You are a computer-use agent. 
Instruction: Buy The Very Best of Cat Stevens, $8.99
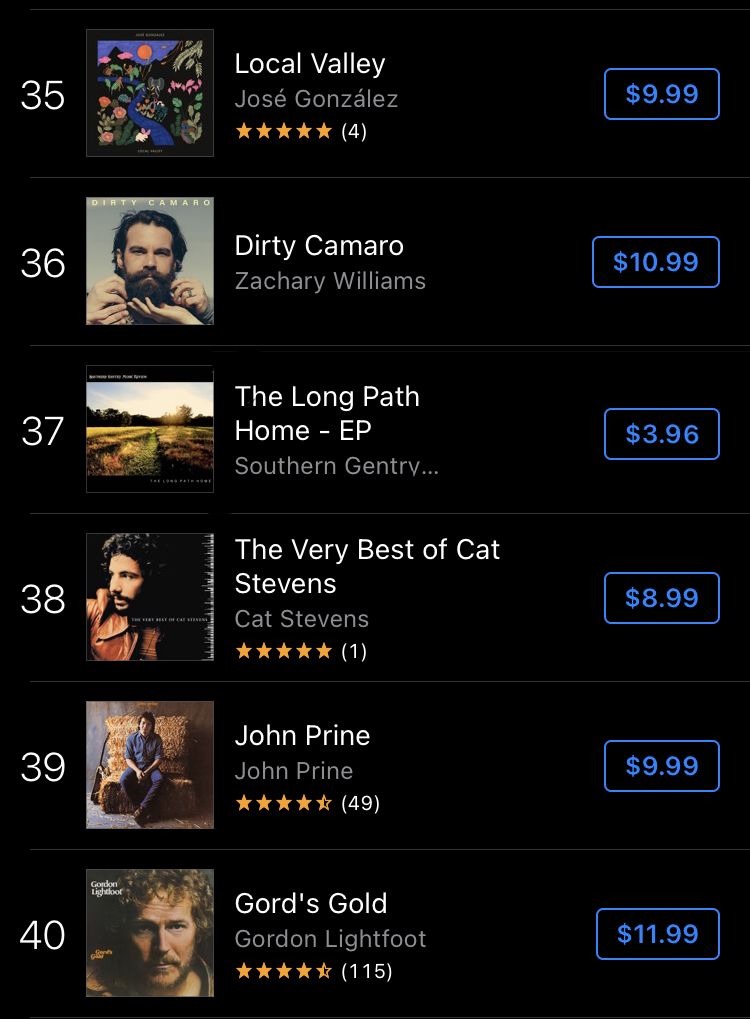pyautogui.click(x=661, y=598)
